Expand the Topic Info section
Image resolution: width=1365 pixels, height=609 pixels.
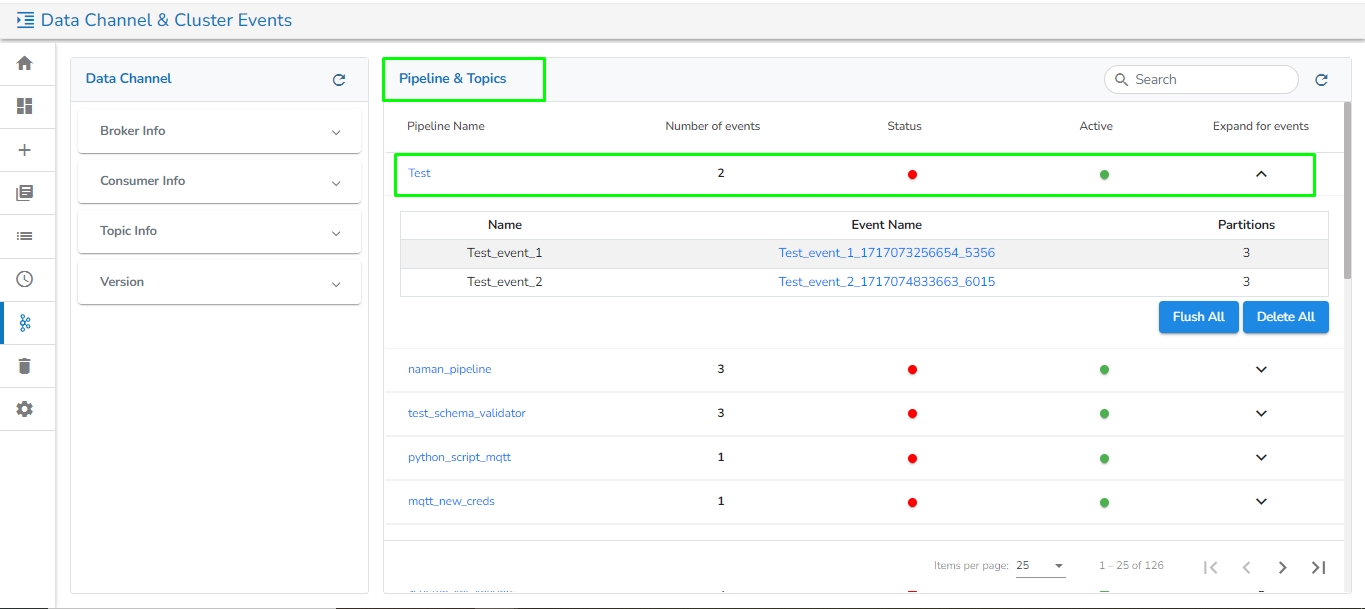pos(219,231)
